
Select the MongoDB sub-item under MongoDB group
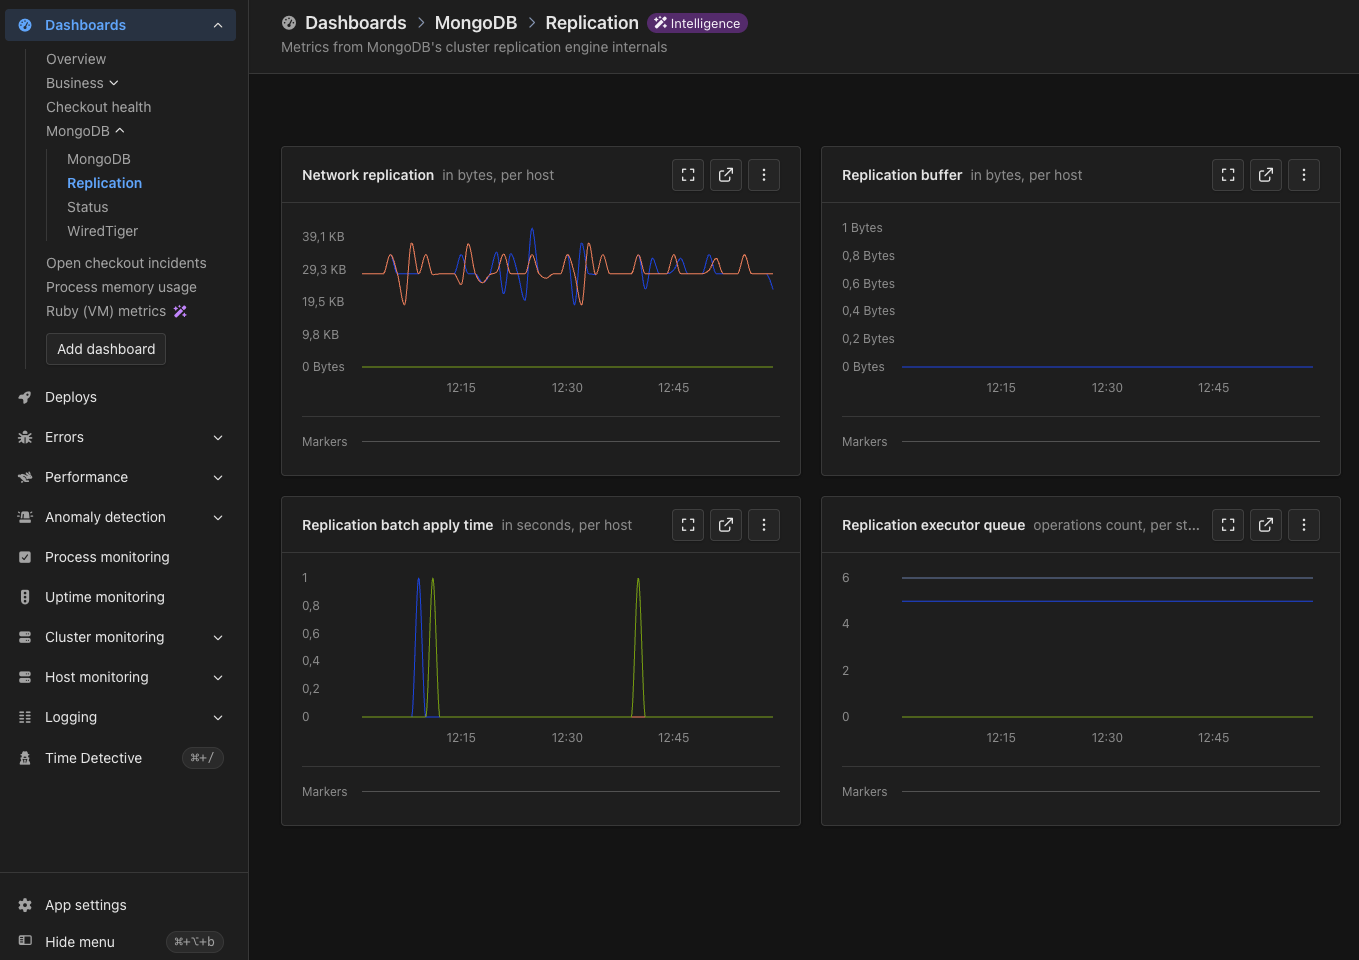(99, 159)
